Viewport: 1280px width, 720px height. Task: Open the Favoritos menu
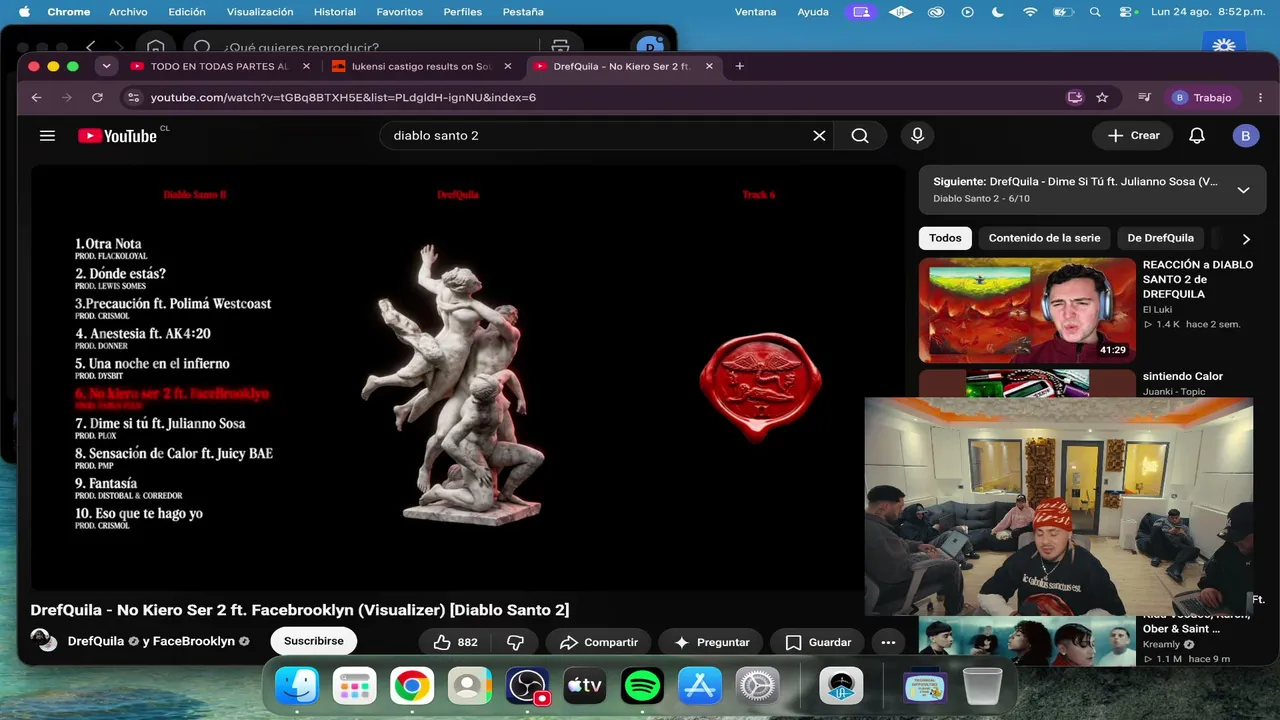399,12
